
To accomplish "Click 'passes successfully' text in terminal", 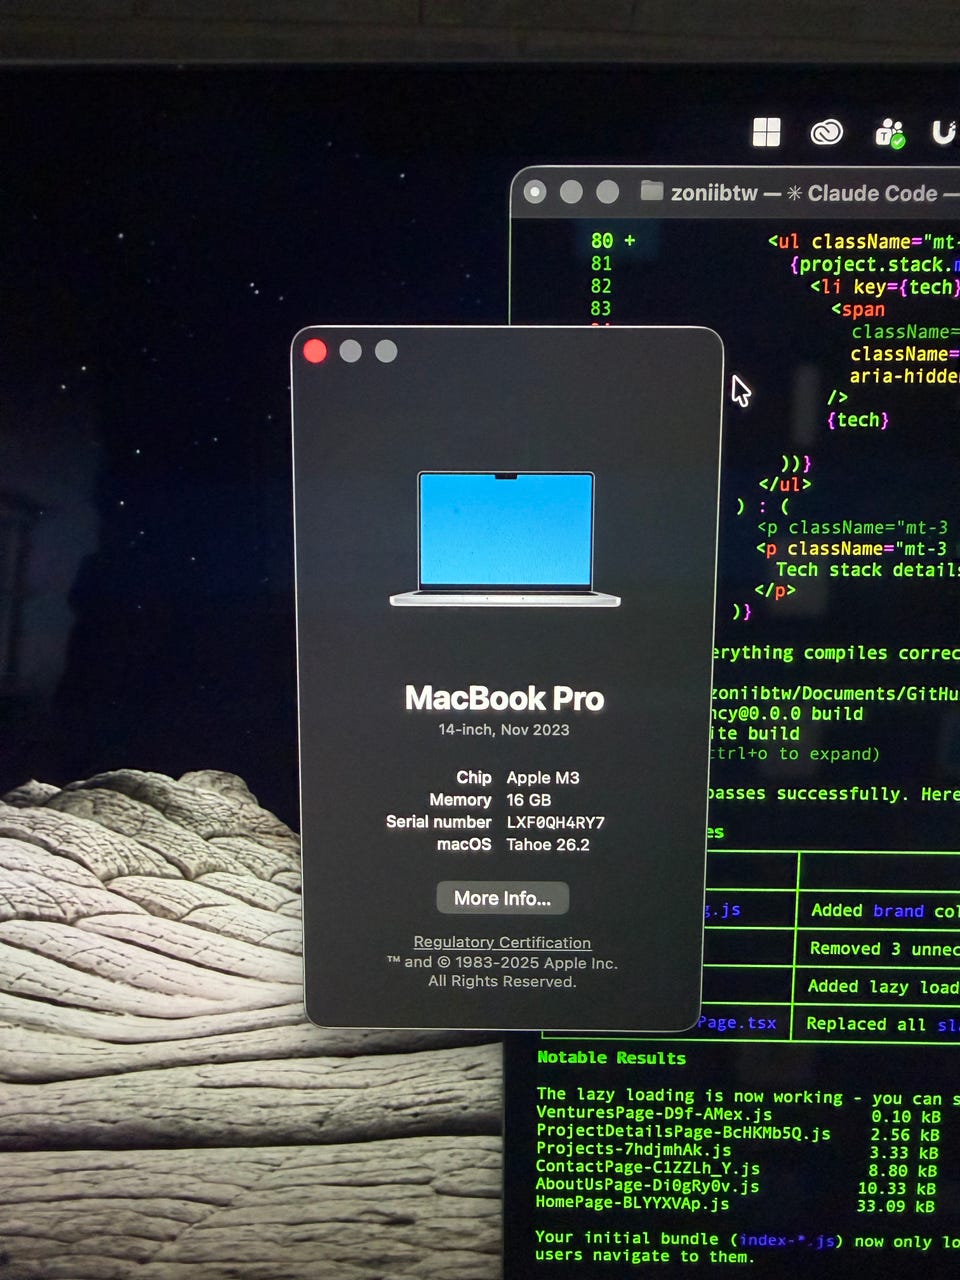I will (805, 794).
